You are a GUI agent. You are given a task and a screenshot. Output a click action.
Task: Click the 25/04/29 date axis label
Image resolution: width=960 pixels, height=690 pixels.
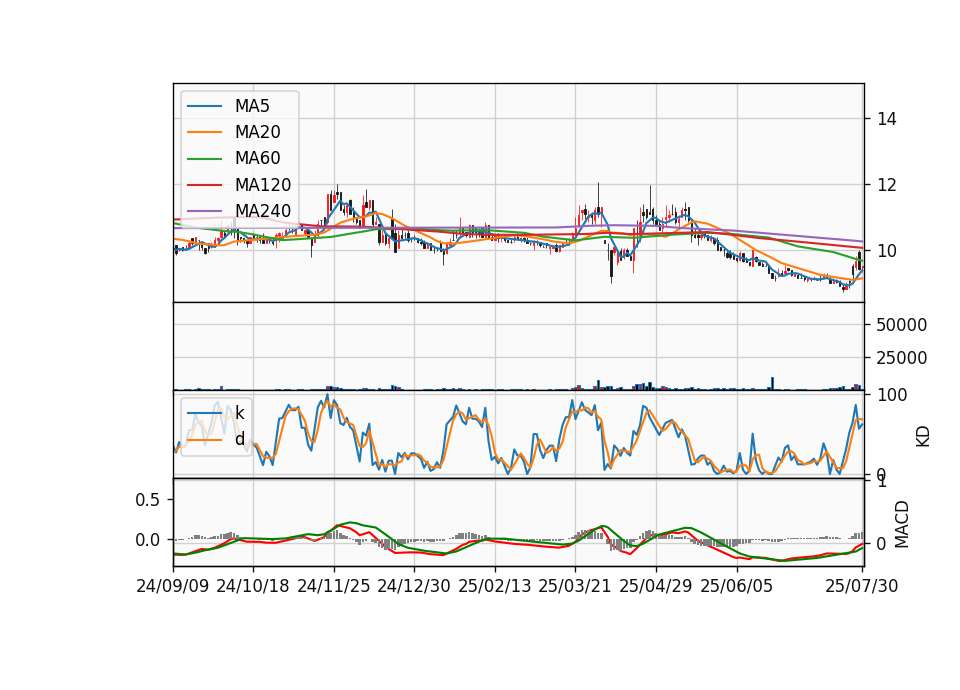pos(656,586)
